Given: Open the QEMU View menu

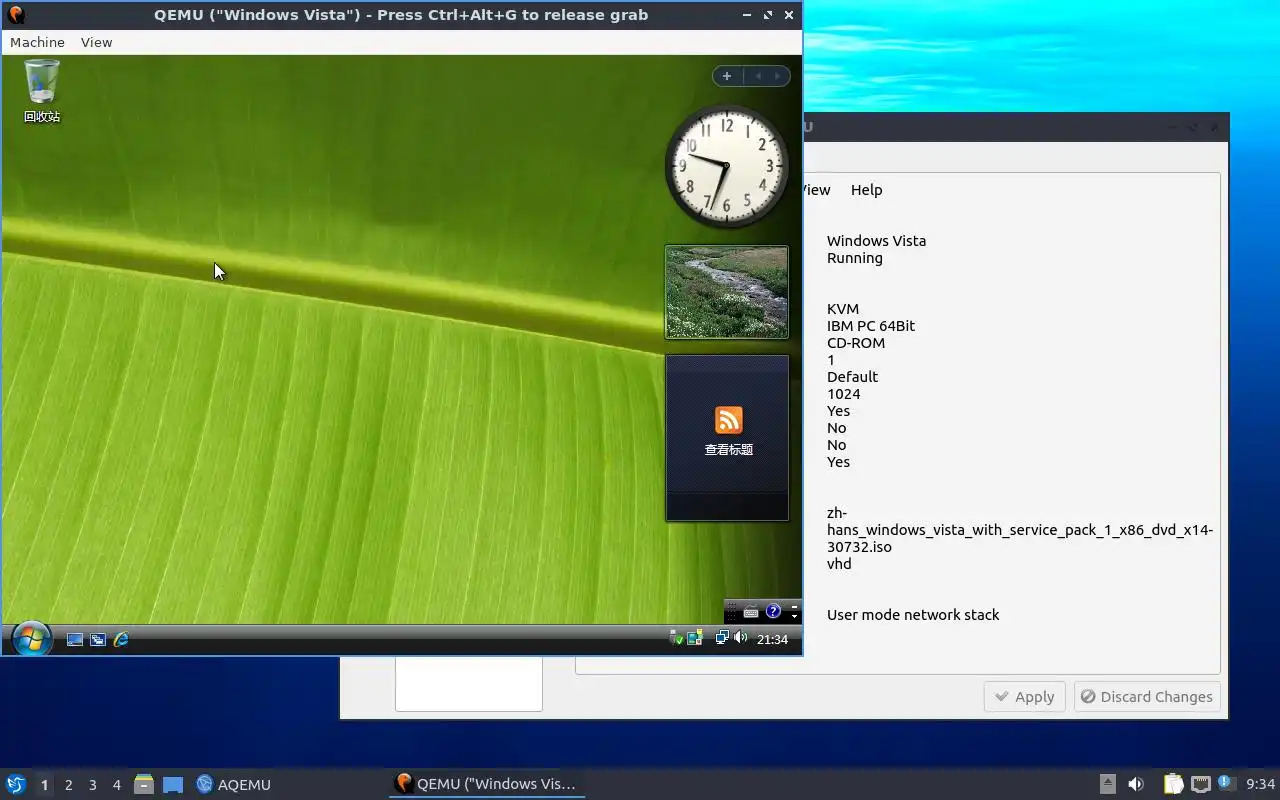Looking at the screenshot, I should click(96, 42).
